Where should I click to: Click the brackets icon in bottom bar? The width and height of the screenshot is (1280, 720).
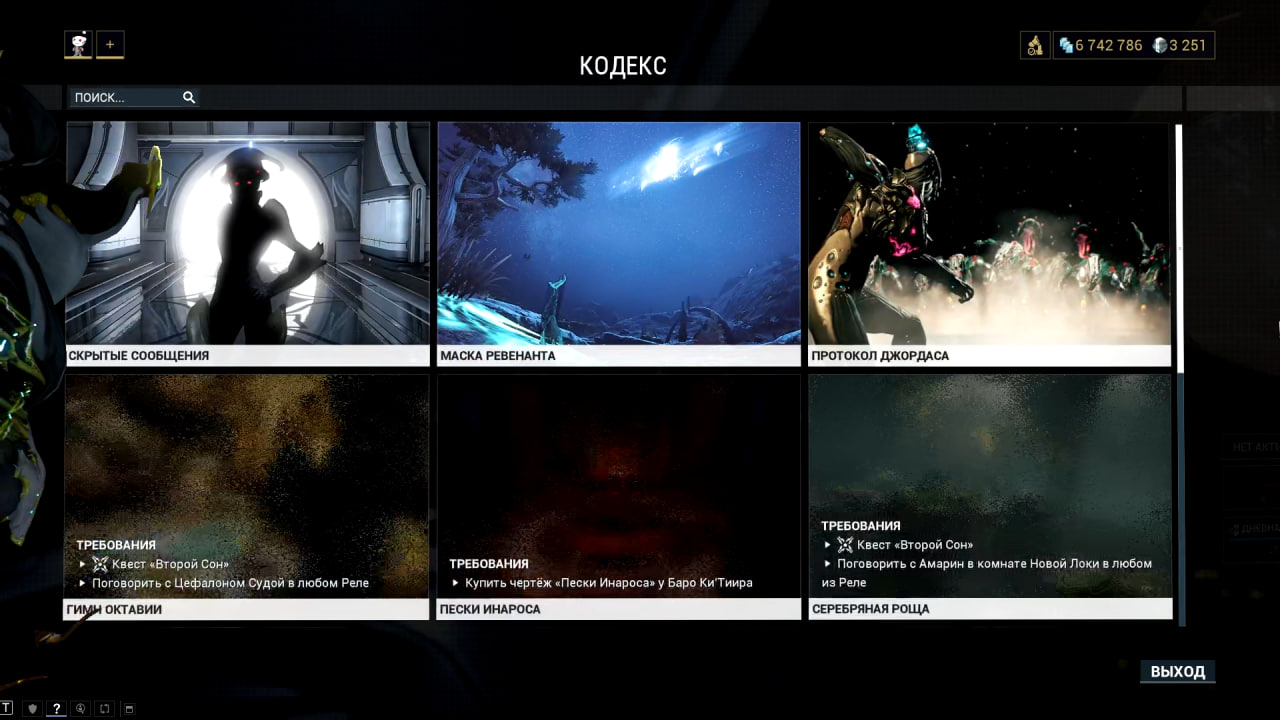point(105,708)
